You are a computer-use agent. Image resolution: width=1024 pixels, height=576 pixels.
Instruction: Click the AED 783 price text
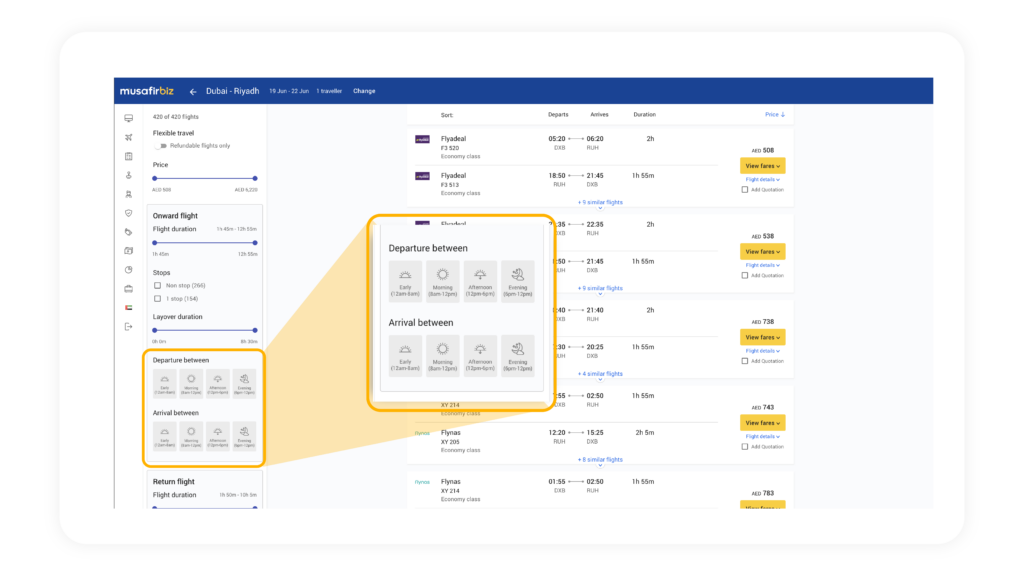click(763, 493)
